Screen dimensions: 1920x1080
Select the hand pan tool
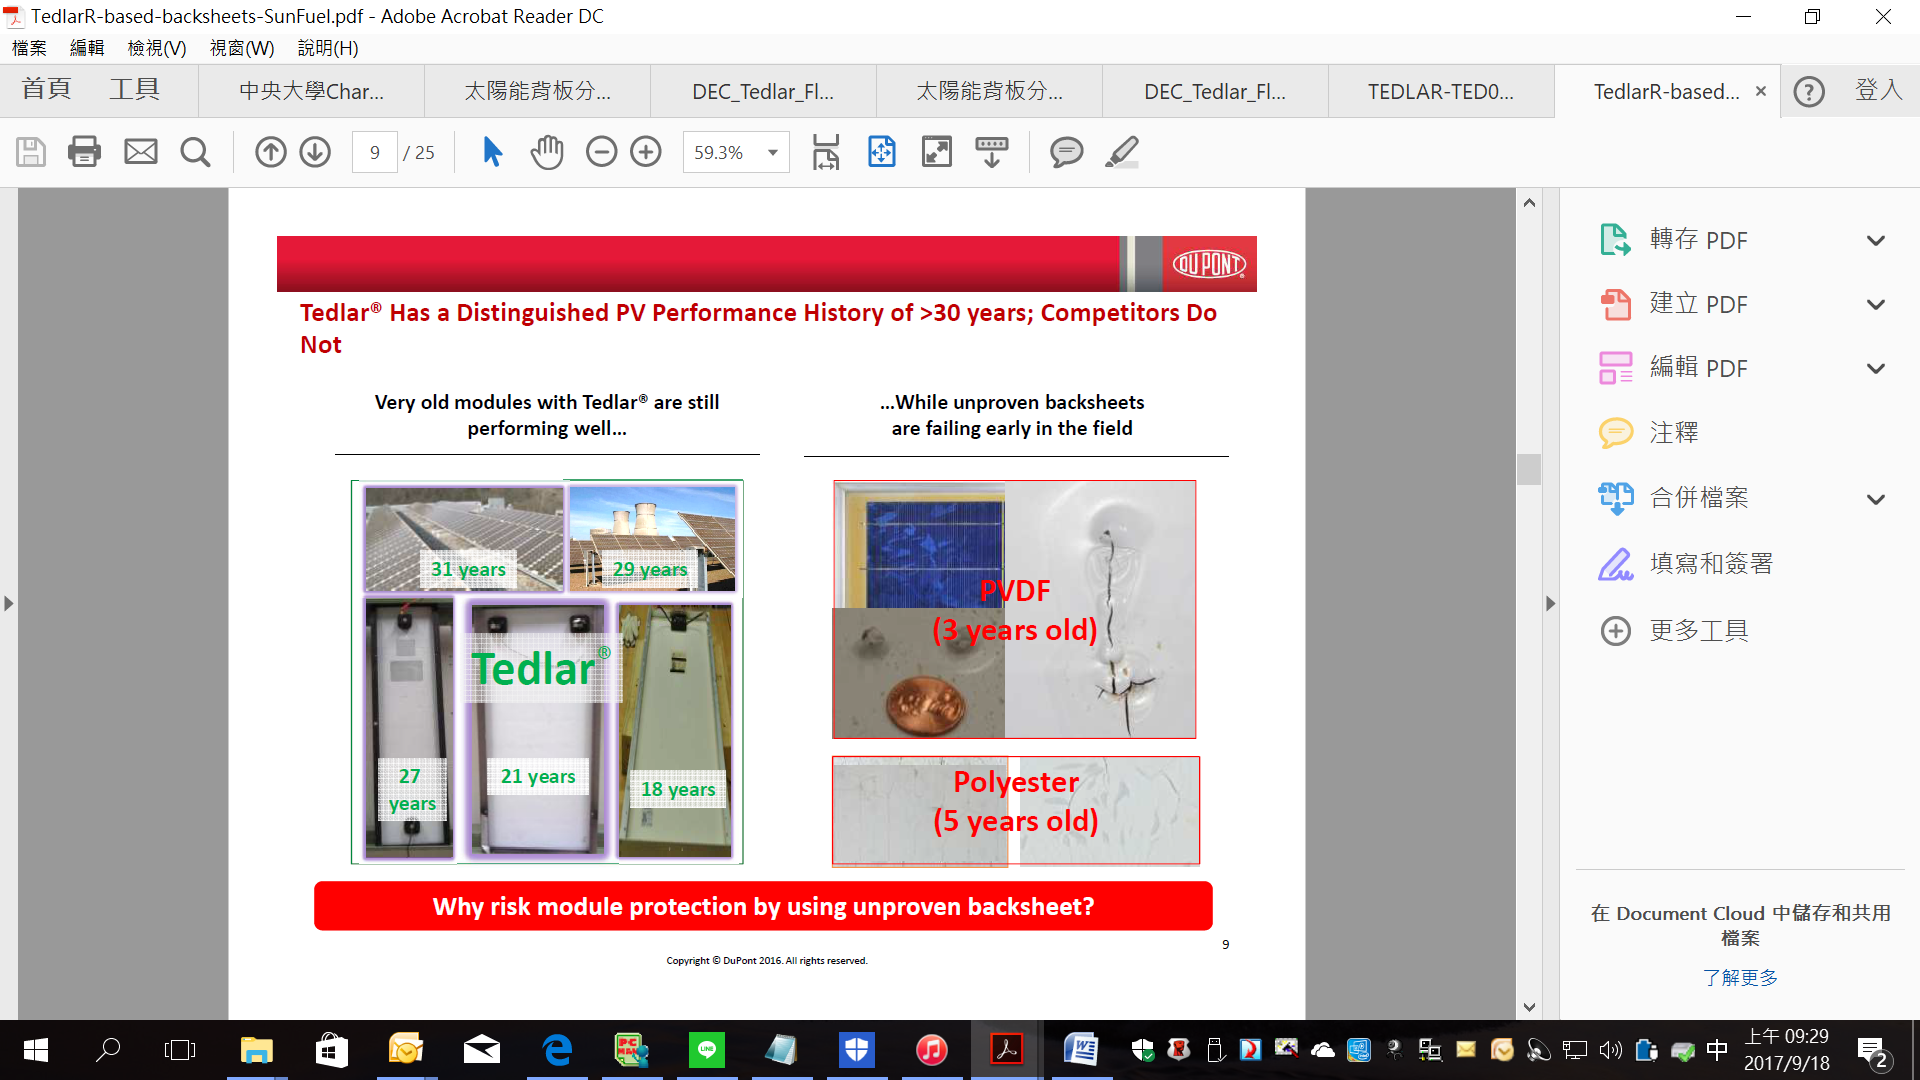click(547, 152)
